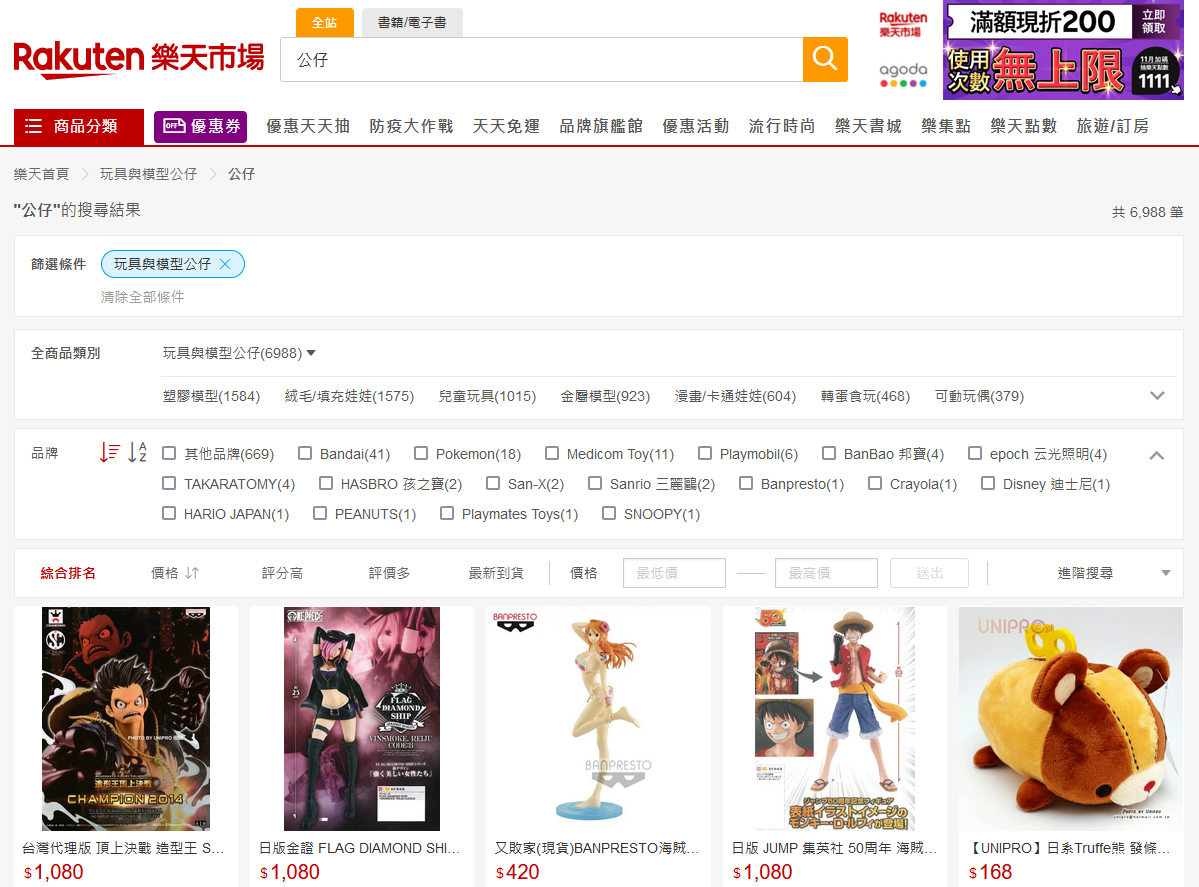Screen dimensions: 1199x887
Task: Sort brands alphabetically A-Z icon
Action: pos(138,453)
